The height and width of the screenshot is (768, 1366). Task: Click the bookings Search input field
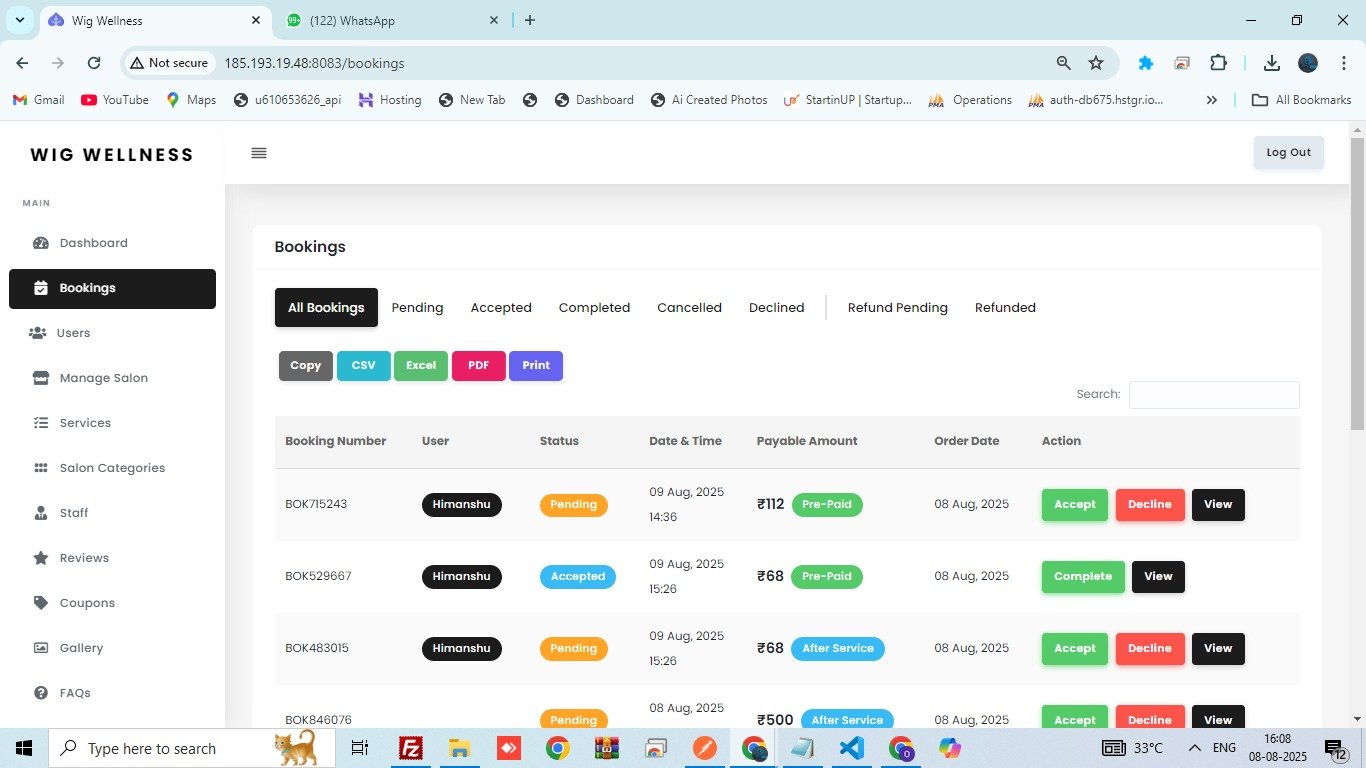[x=1213, y=395]
